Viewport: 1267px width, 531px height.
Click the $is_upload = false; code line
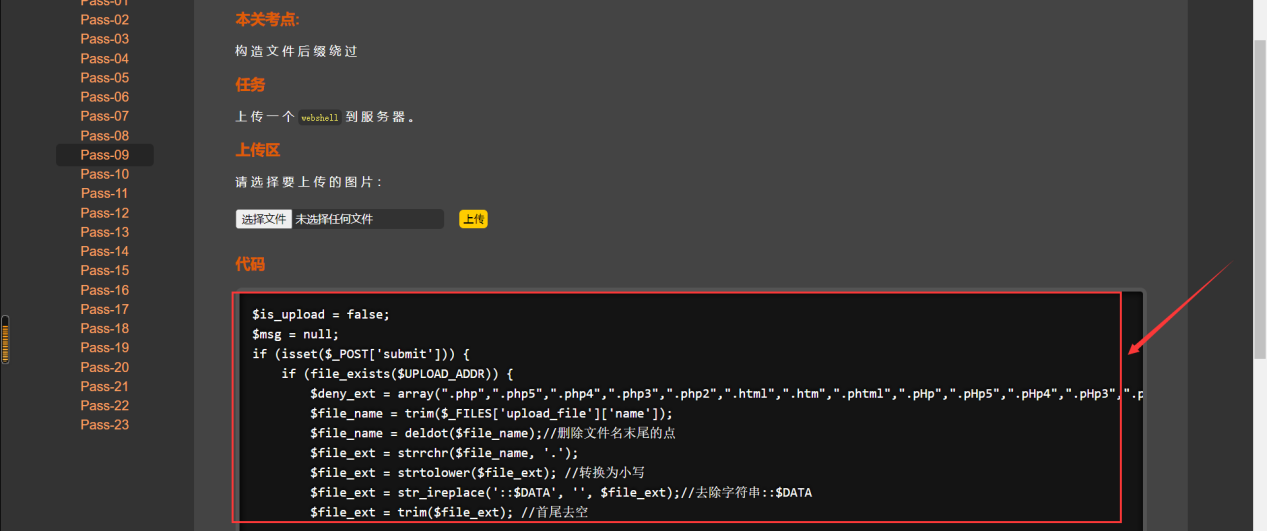coord(321,314)
